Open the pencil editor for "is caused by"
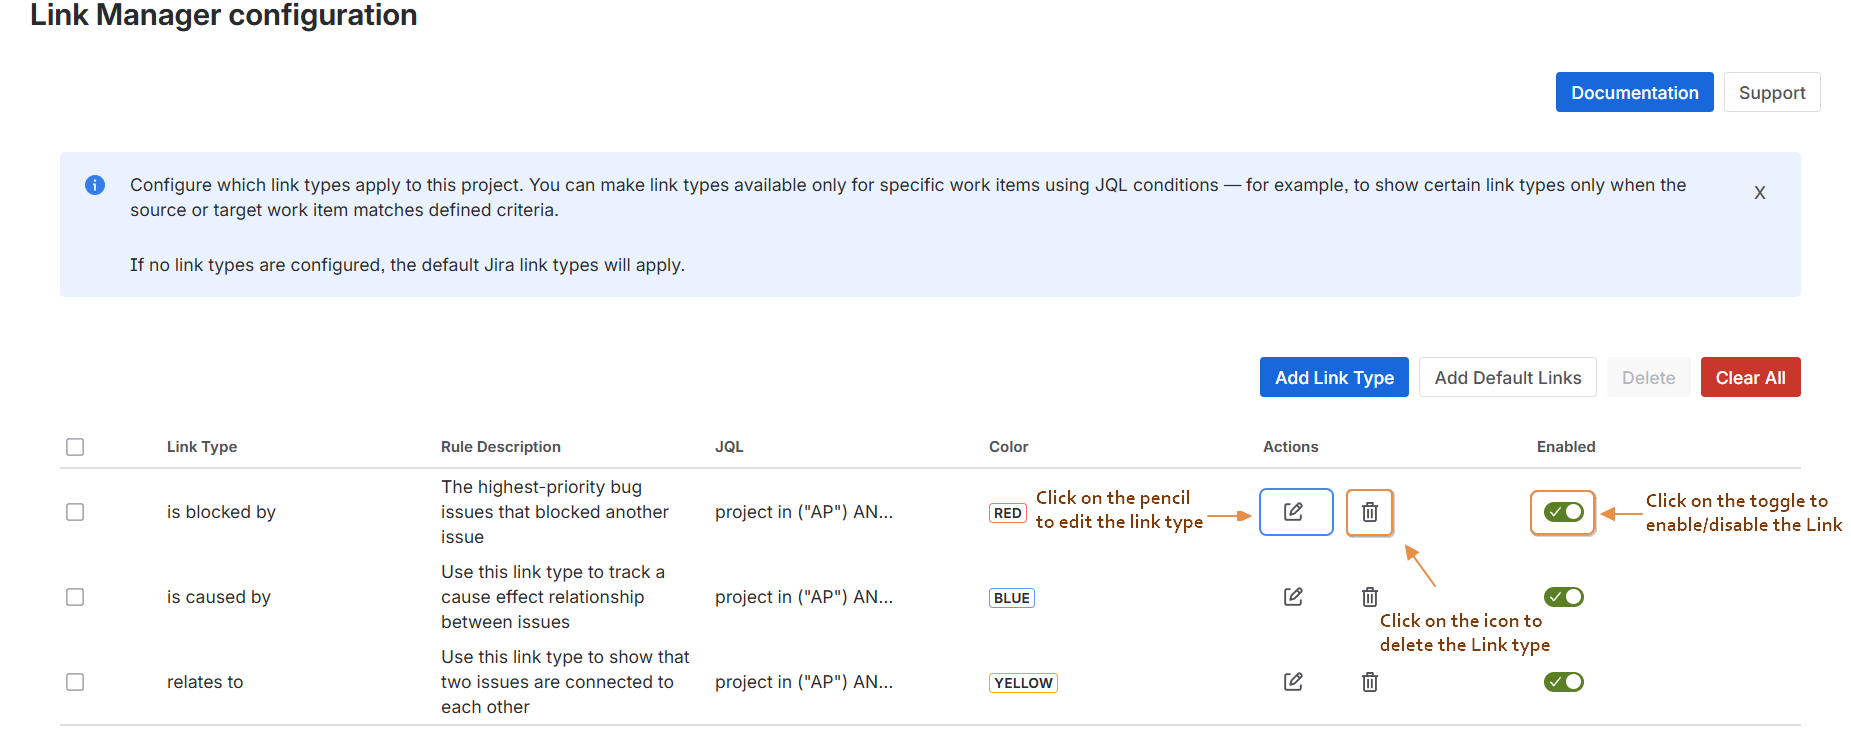Image resolution: width=1851 pixels, height=736 pixels. (x=1292, y=596)
